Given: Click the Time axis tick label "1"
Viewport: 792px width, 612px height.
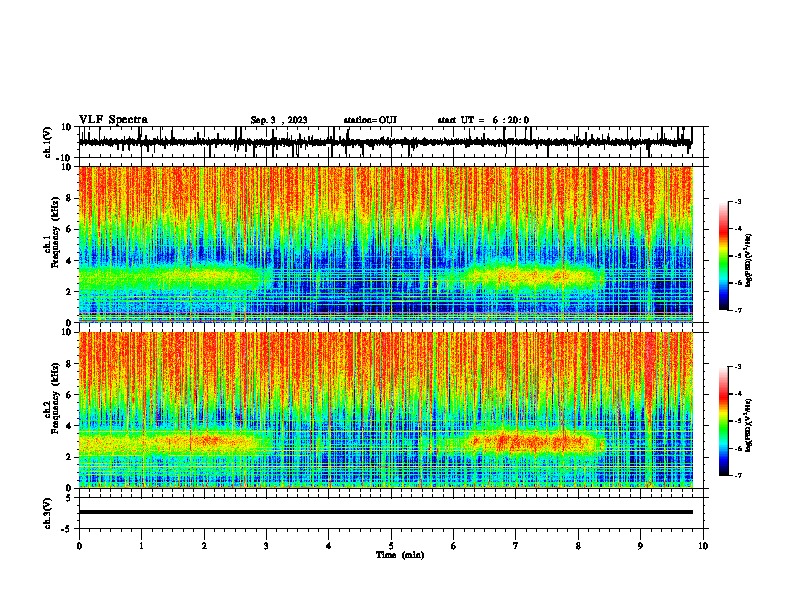Looking at the screenshot, I should point(141,546).
